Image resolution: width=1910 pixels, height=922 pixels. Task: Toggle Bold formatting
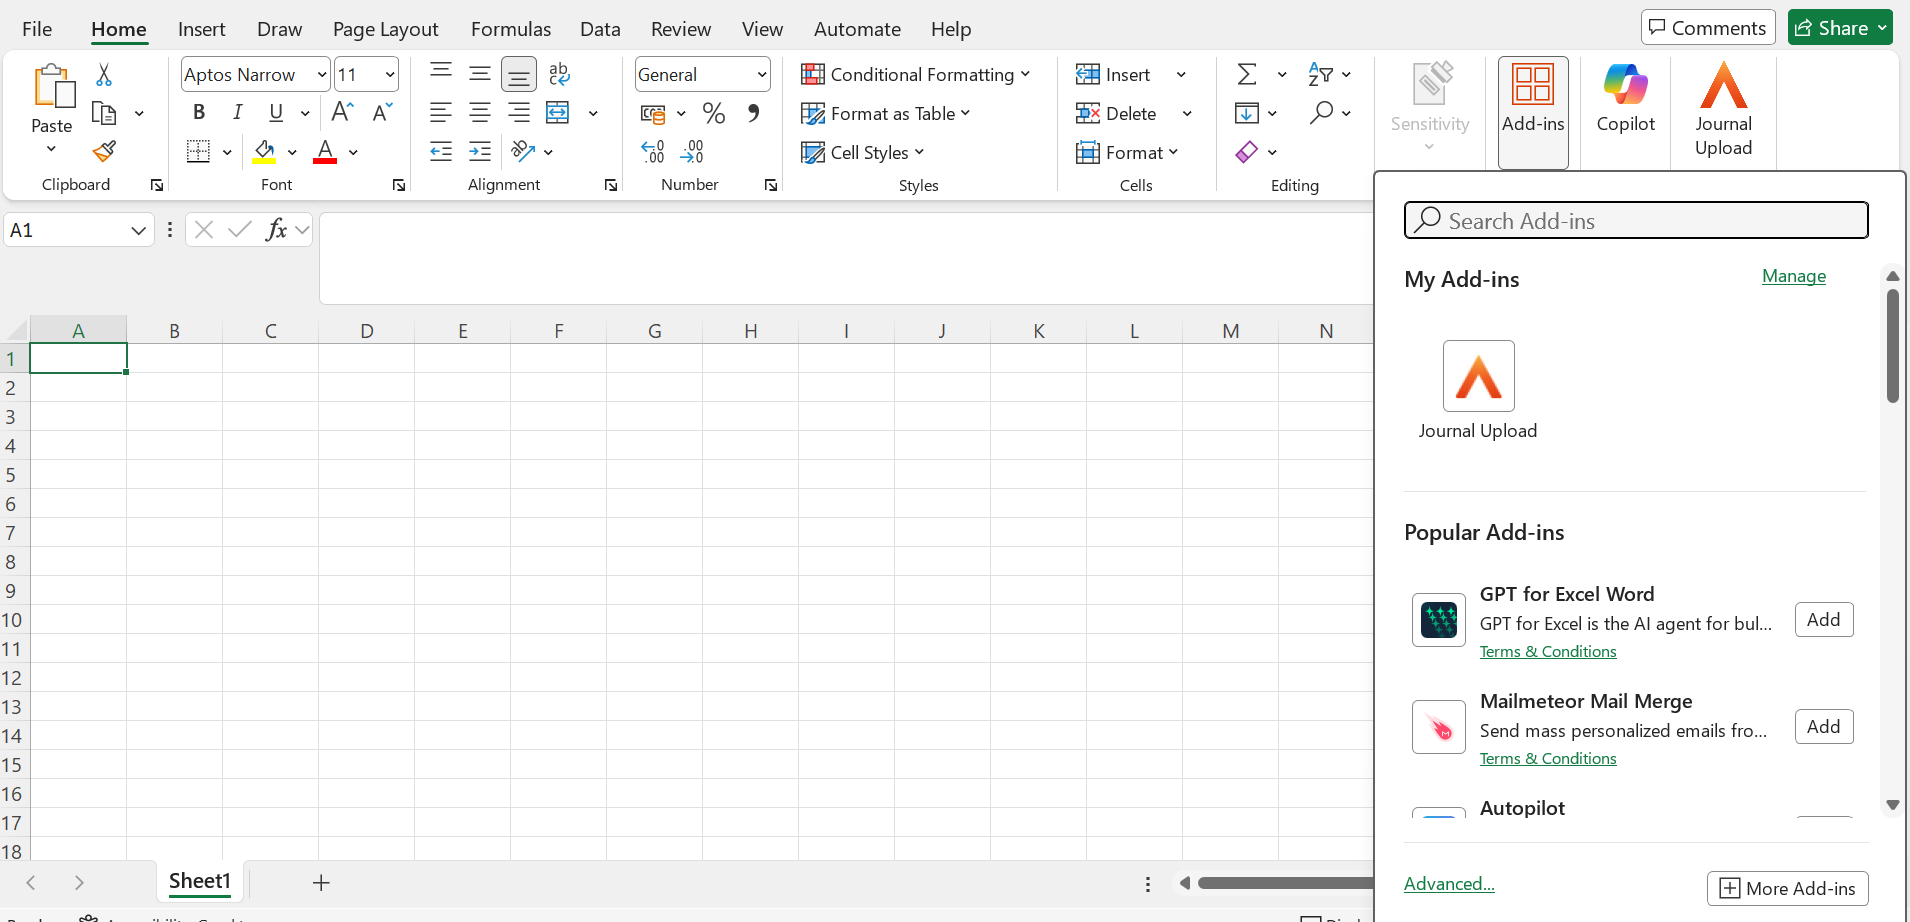point(199,113)
